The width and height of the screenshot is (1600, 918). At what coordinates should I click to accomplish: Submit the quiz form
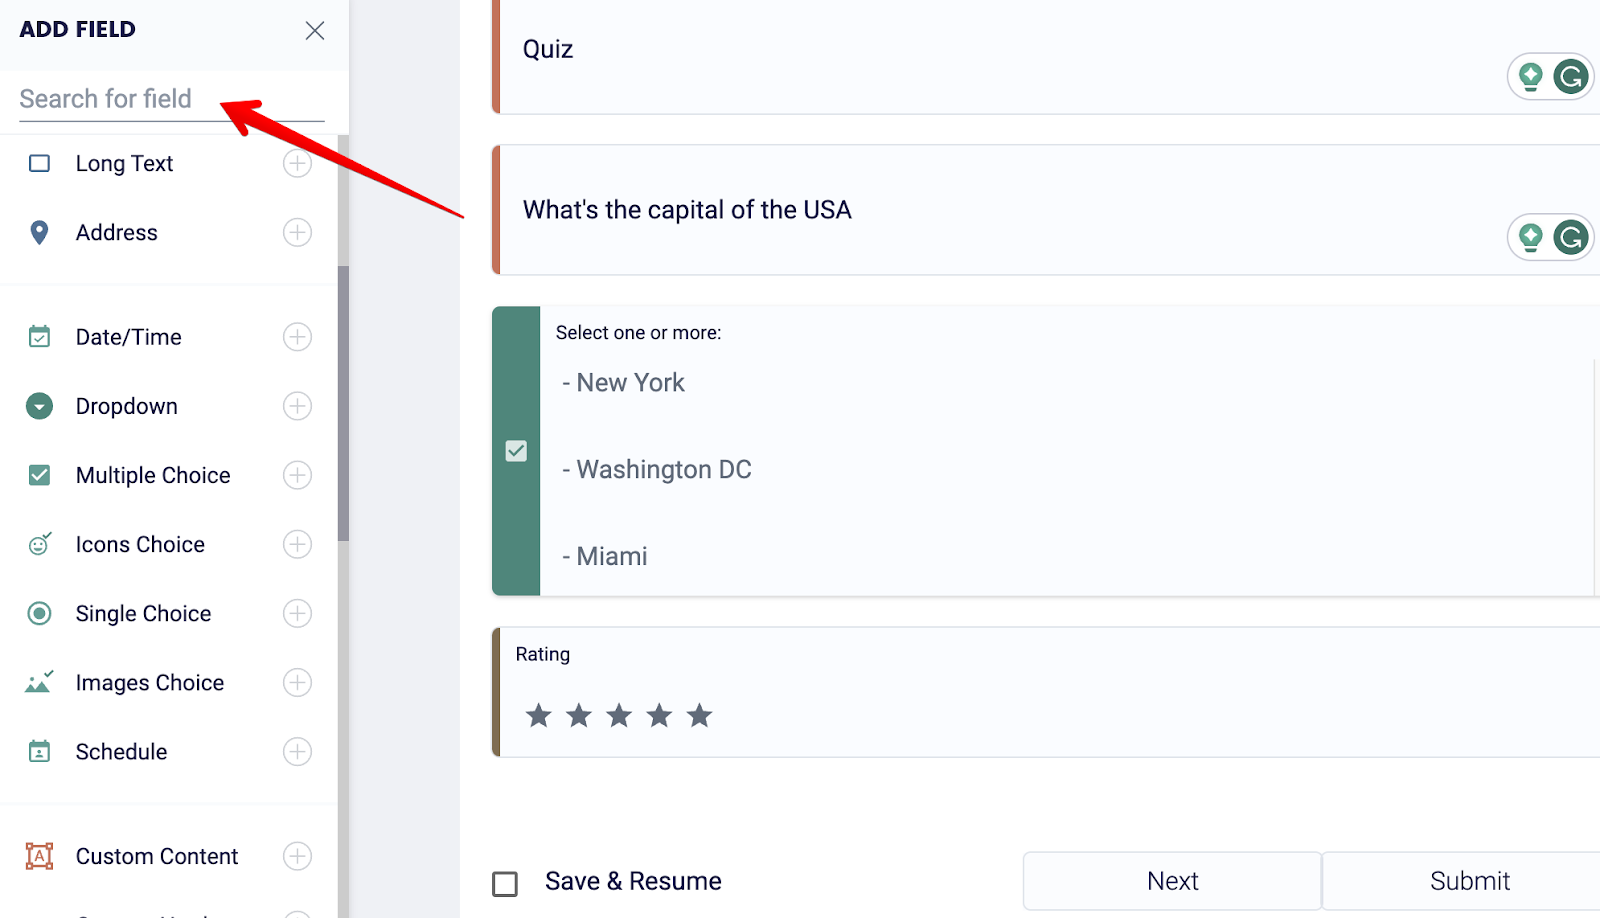[1469, 880]
